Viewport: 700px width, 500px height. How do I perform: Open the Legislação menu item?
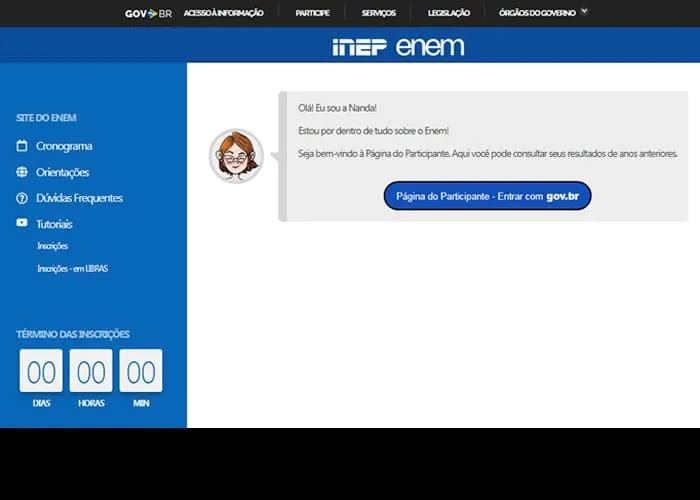tap(449, 13)
